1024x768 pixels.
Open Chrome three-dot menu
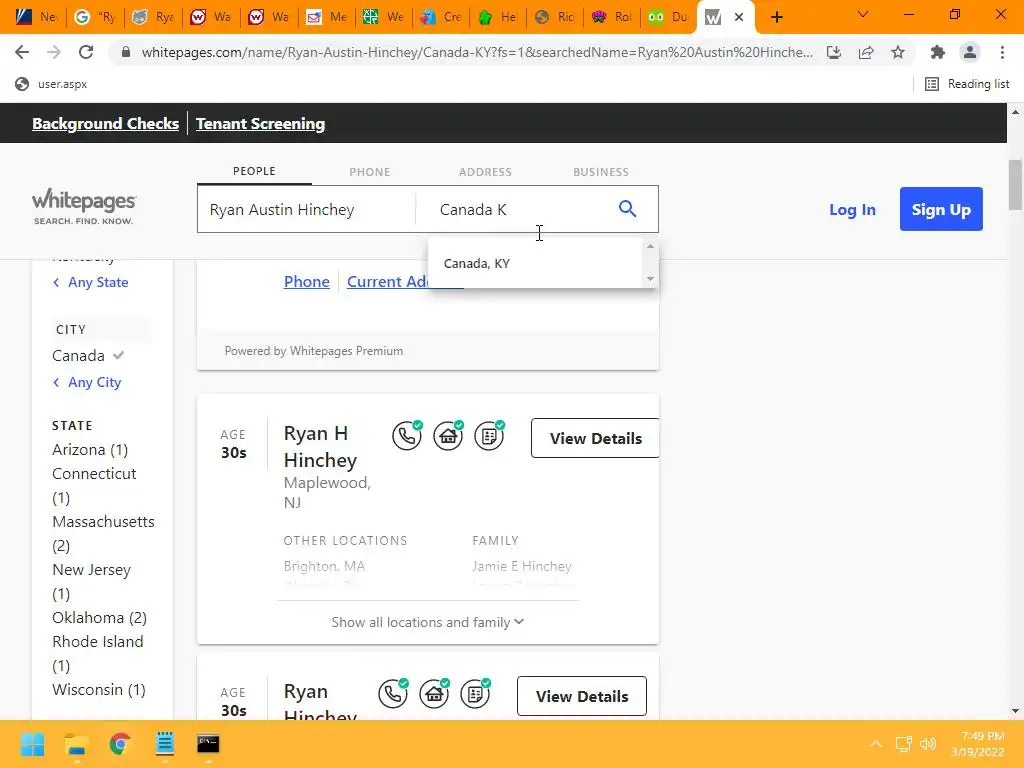click(x=1002, y=52)
